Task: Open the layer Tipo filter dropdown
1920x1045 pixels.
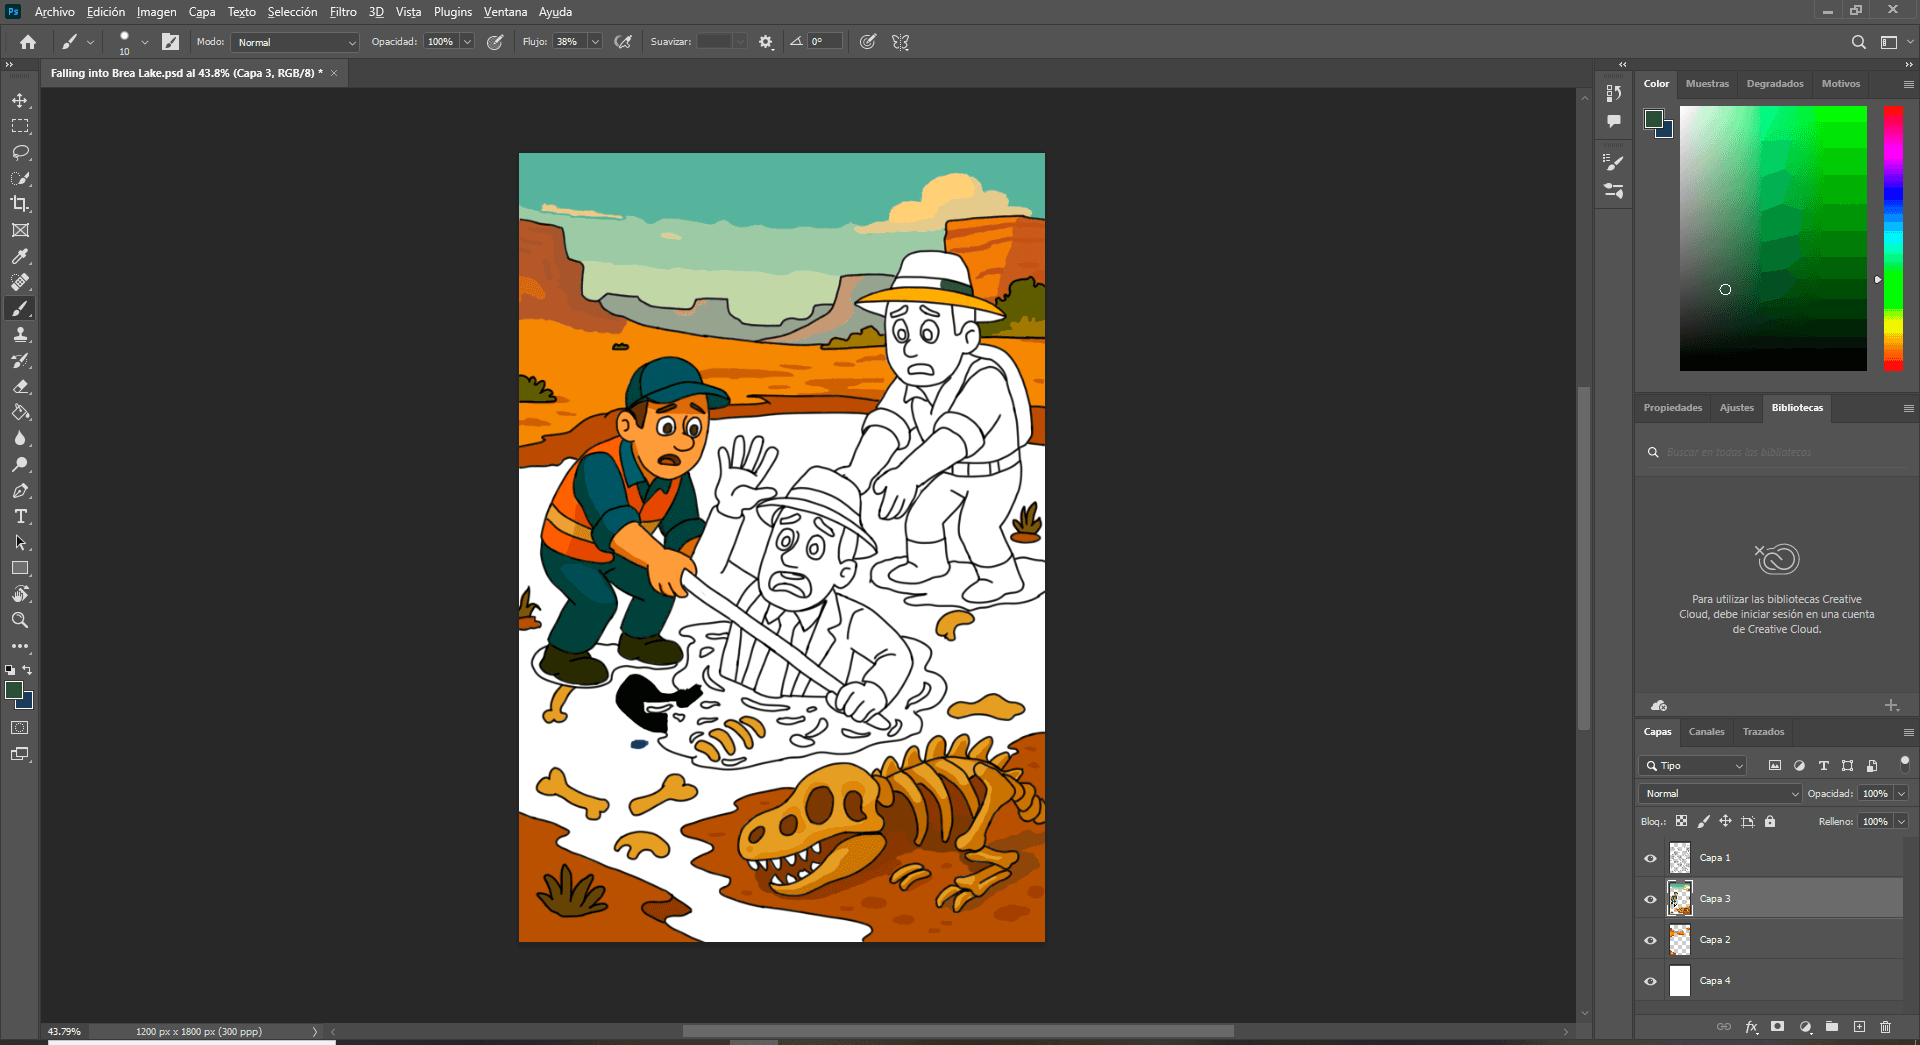Action: tap(1692, 766)
